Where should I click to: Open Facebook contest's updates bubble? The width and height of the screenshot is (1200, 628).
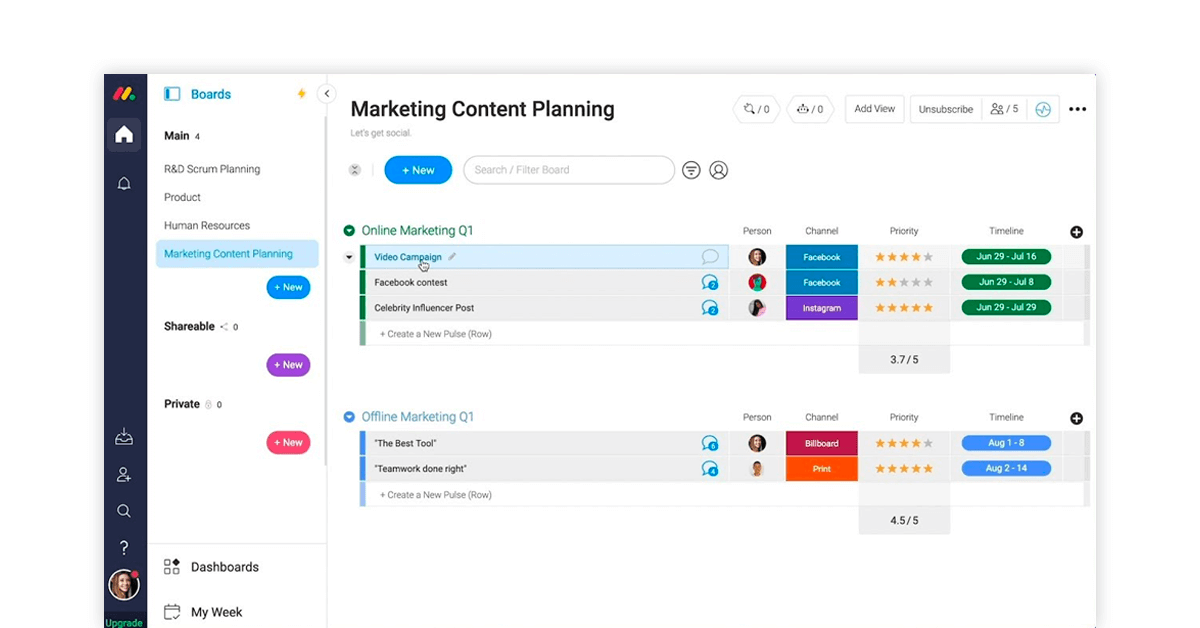pos(710,283)
